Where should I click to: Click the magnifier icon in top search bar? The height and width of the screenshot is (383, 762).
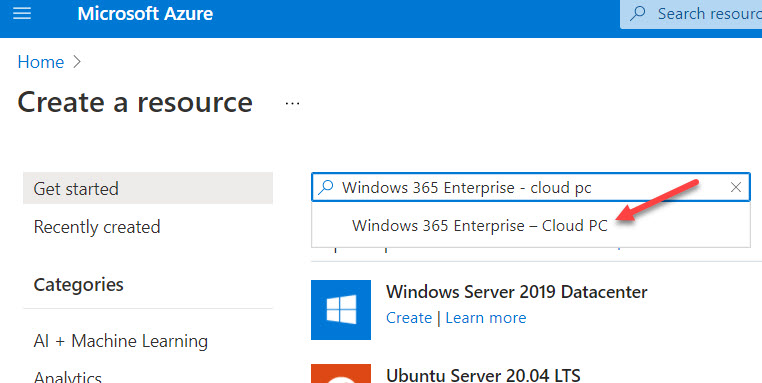tap(638, 13)
